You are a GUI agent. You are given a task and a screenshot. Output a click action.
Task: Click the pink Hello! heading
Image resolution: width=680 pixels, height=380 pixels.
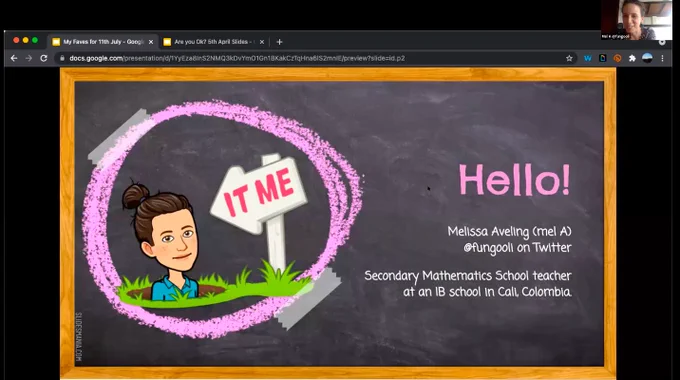click(515, 180)
